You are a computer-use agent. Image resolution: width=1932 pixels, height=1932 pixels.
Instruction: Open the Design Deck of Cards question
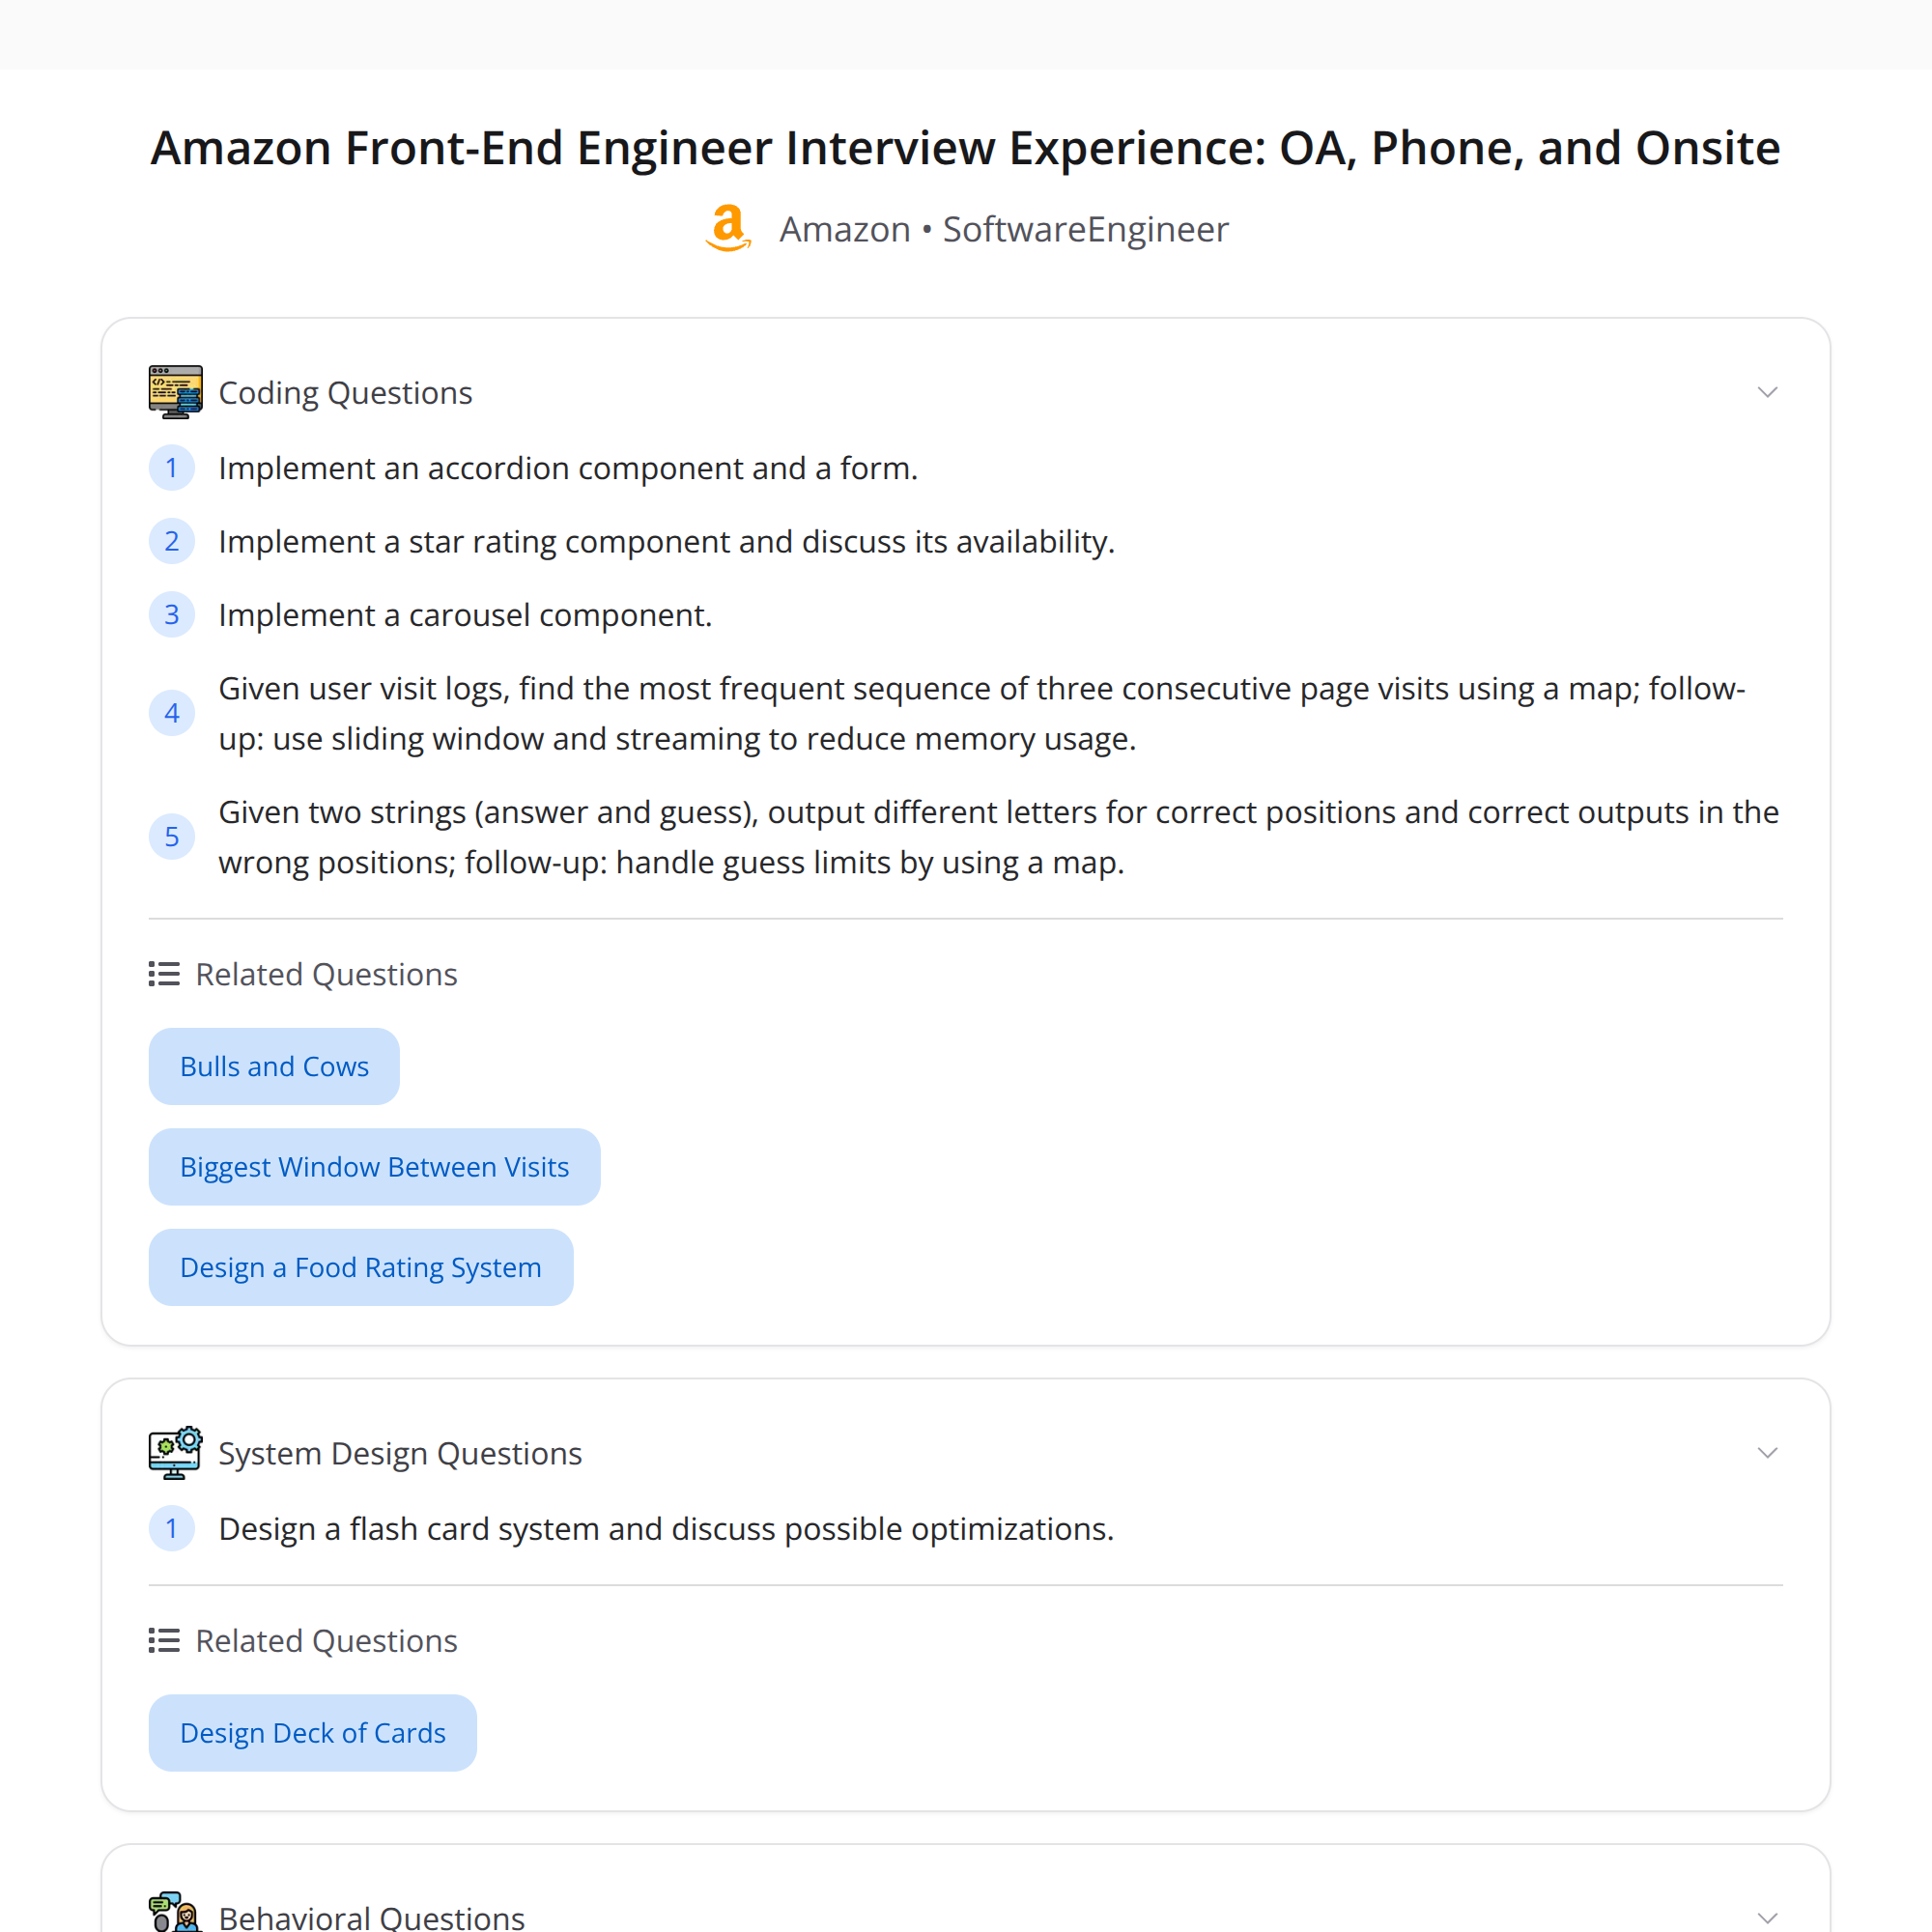click(x=312, y=1732)
